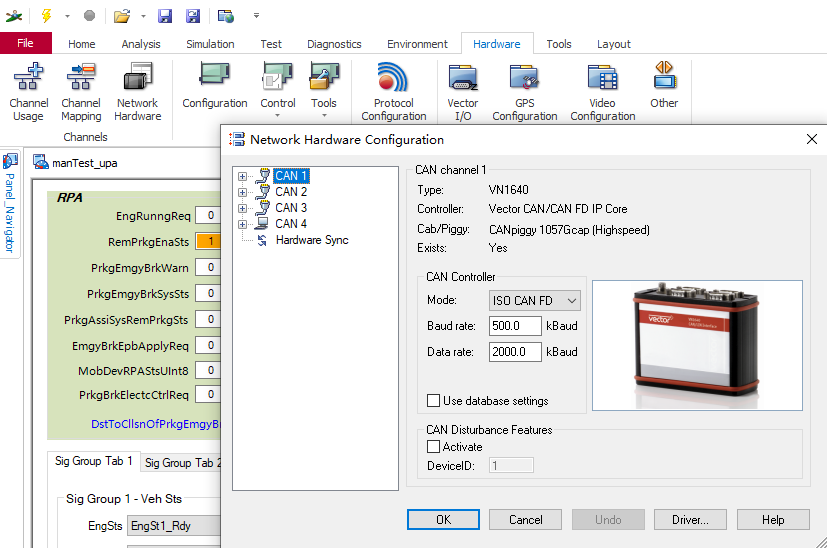
Task: Click the Driver... button
Action: [690, 520]
